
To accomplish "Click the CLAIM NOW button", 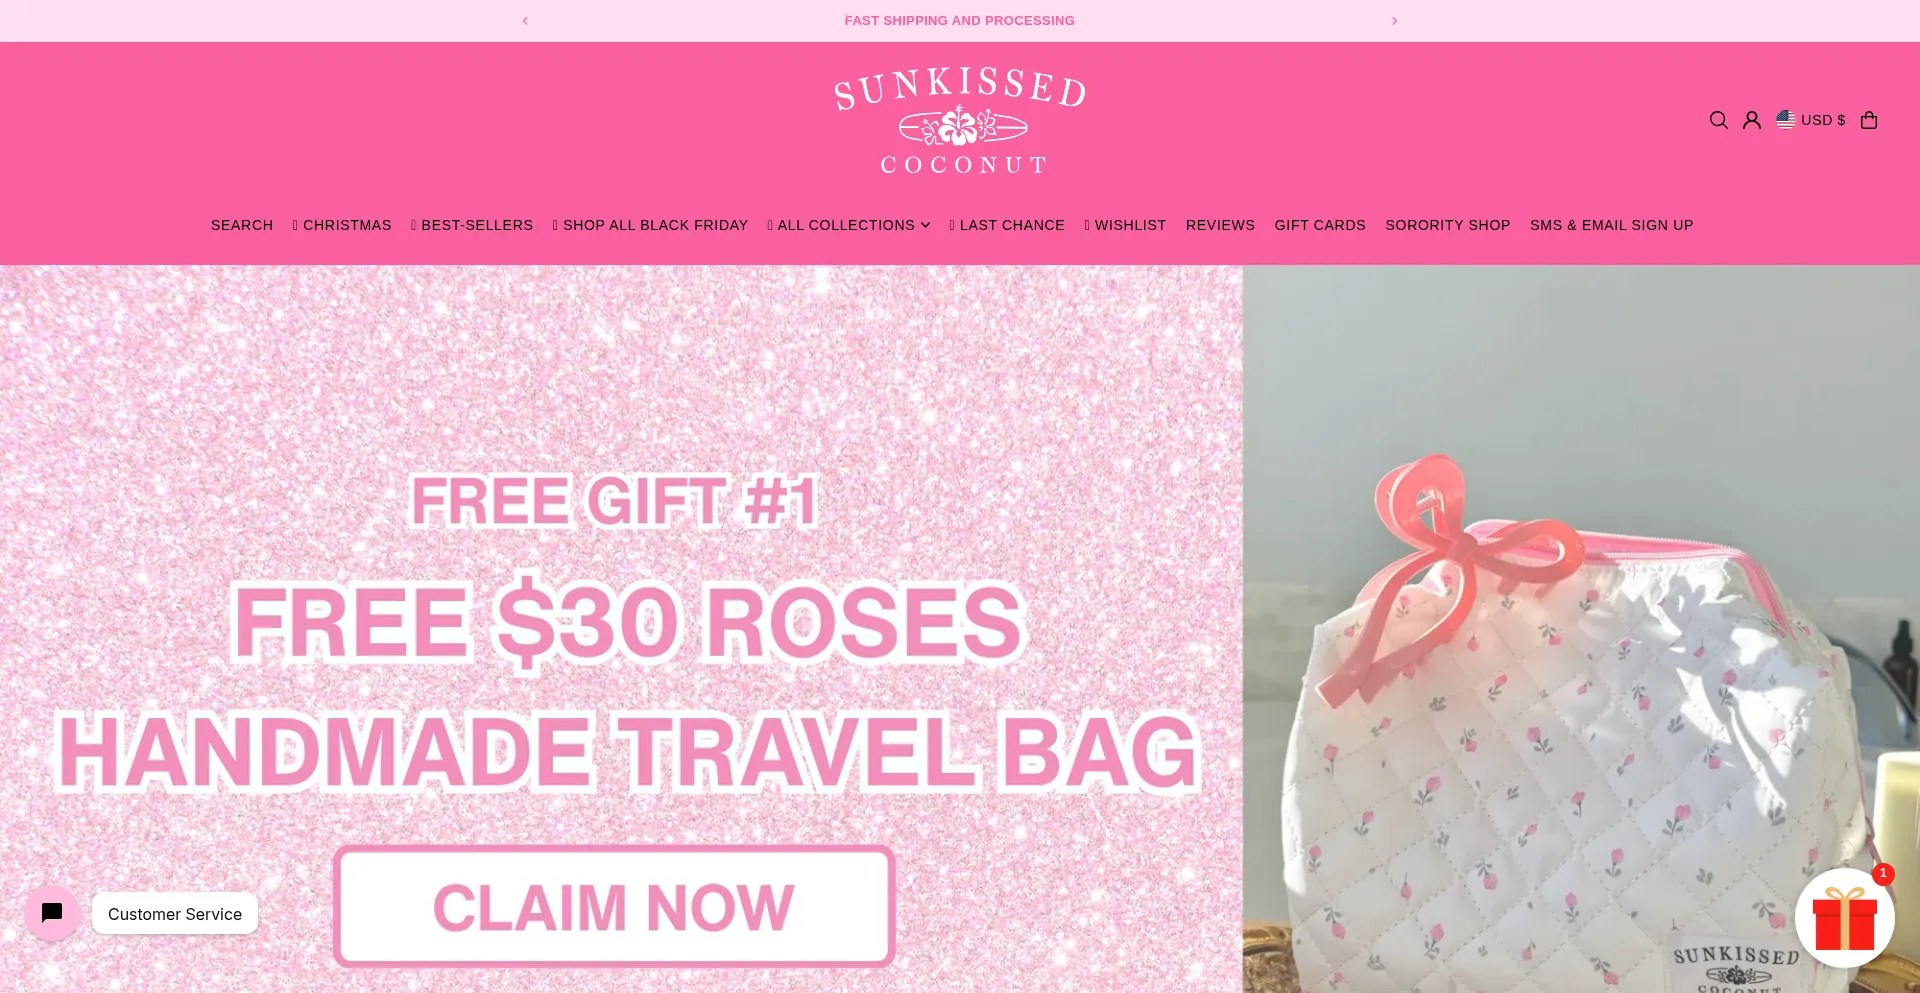I will point(614,906).
